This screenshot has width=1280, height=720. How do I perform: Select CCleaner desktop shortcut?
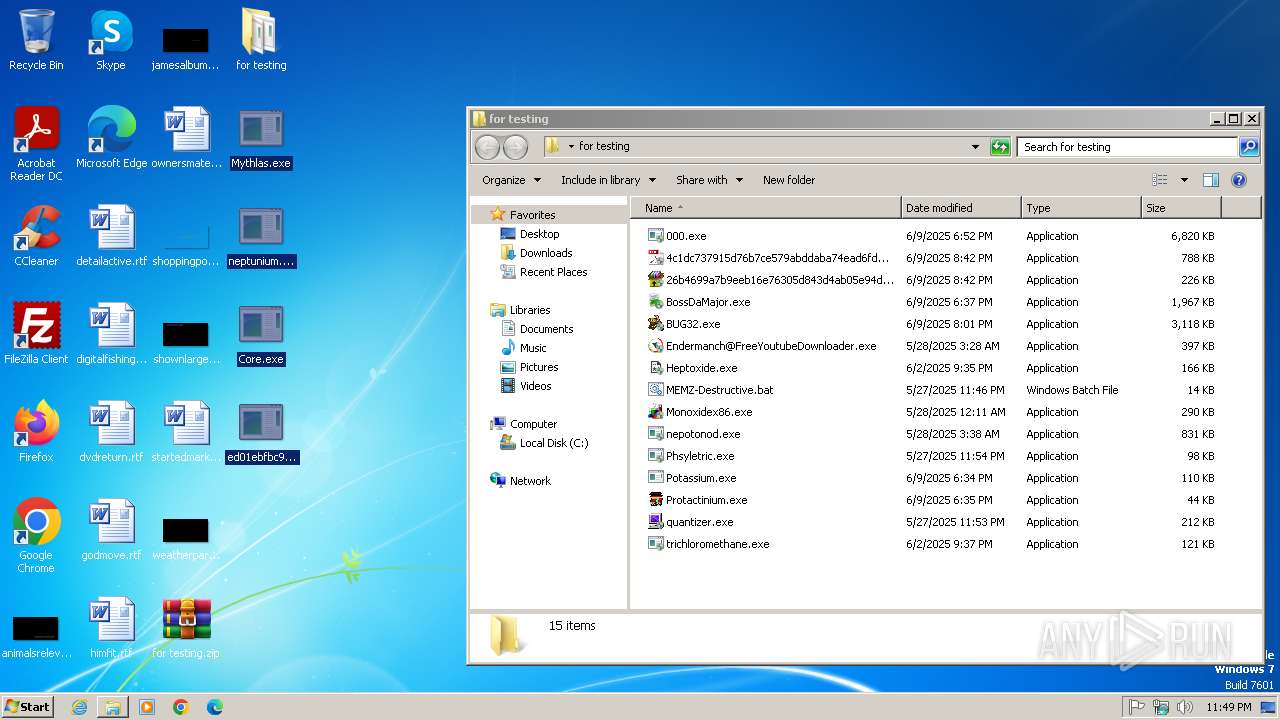pyautogui.click(x=36, y=236)
